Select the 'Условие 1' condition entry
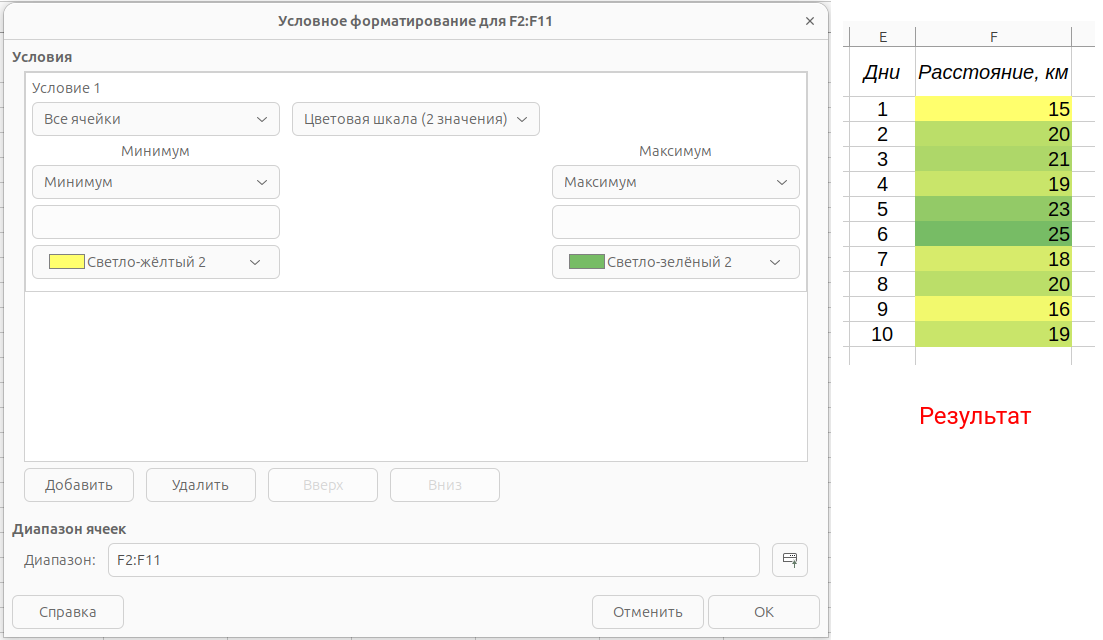Viewport: 1103px width, 640px height. pos(66,88)
